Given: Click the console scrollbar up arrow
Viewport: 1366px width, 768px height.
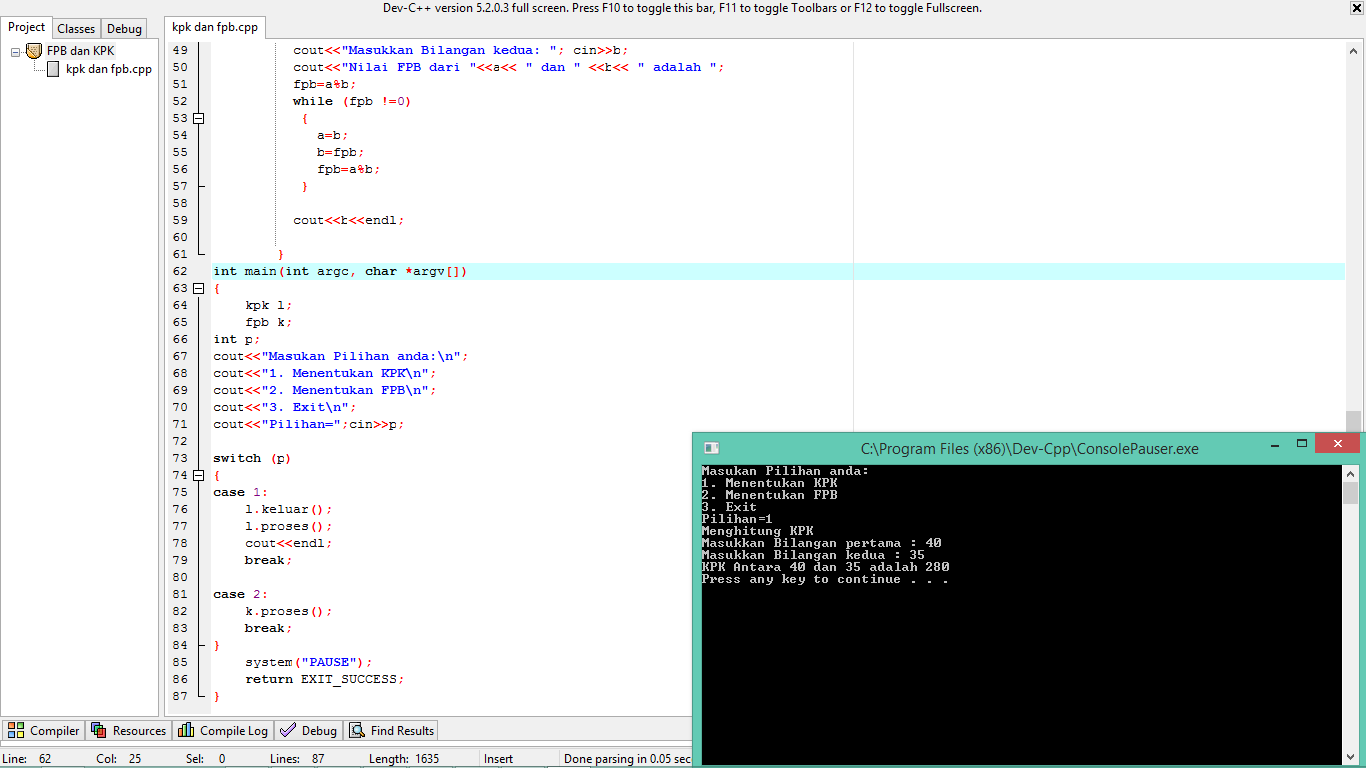Looking at the screenshot, I should [1351, 473].
